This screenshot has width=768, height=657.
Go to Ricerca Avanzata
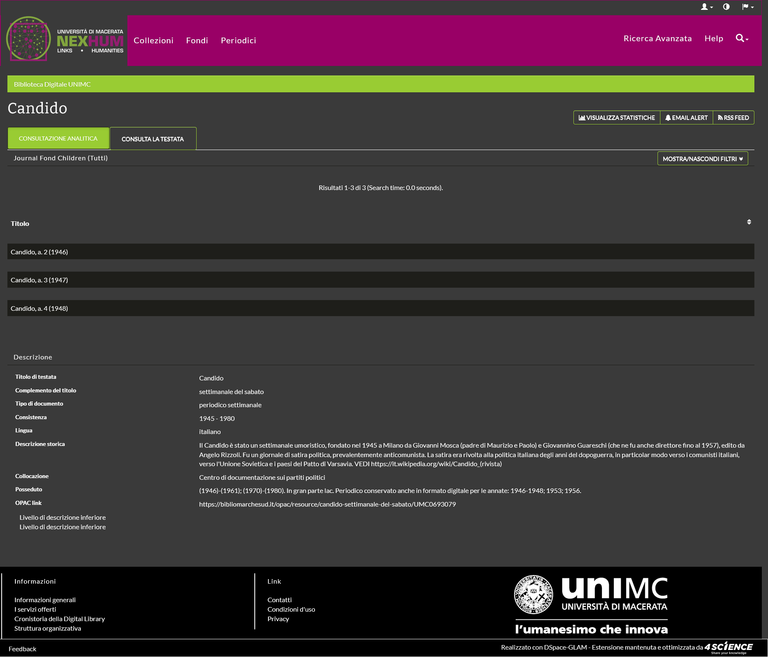point(657,38)
